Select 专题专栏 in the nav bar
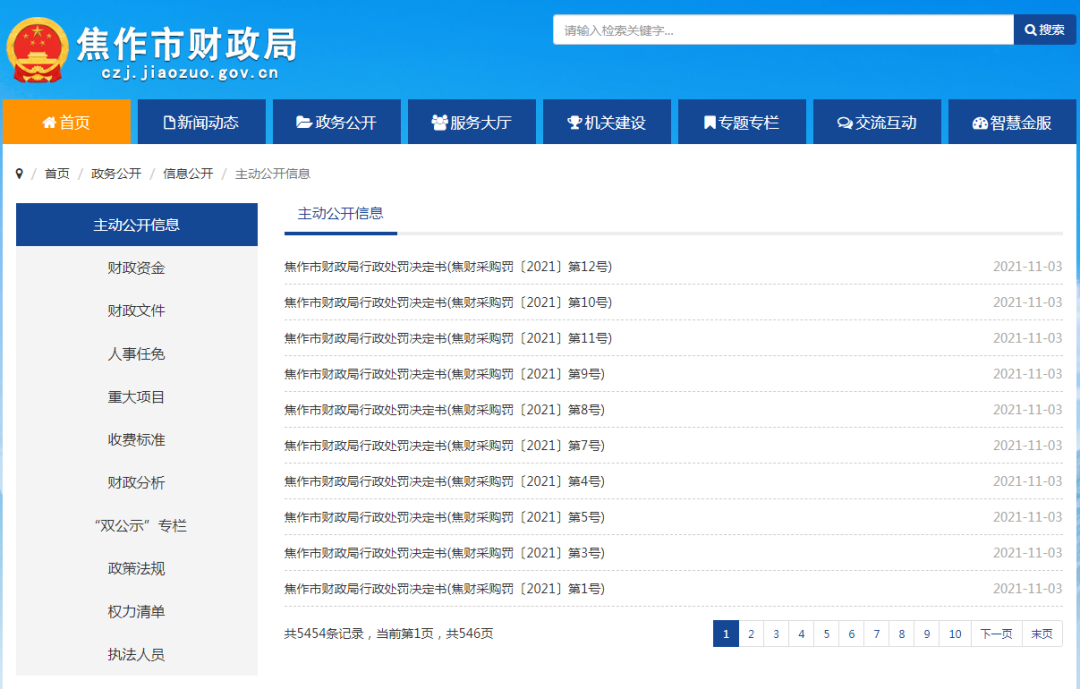The height and width of the screenshot is (689, 1080). 741,122
